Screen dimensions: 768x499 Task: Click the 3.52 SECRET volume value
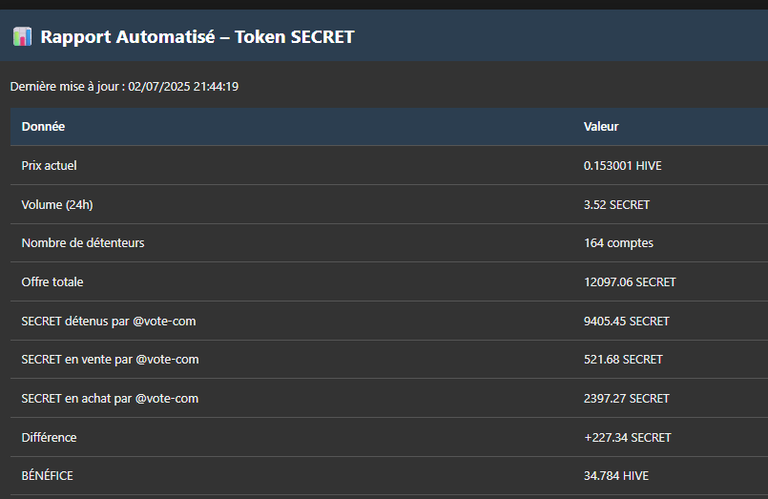[617, 205]
